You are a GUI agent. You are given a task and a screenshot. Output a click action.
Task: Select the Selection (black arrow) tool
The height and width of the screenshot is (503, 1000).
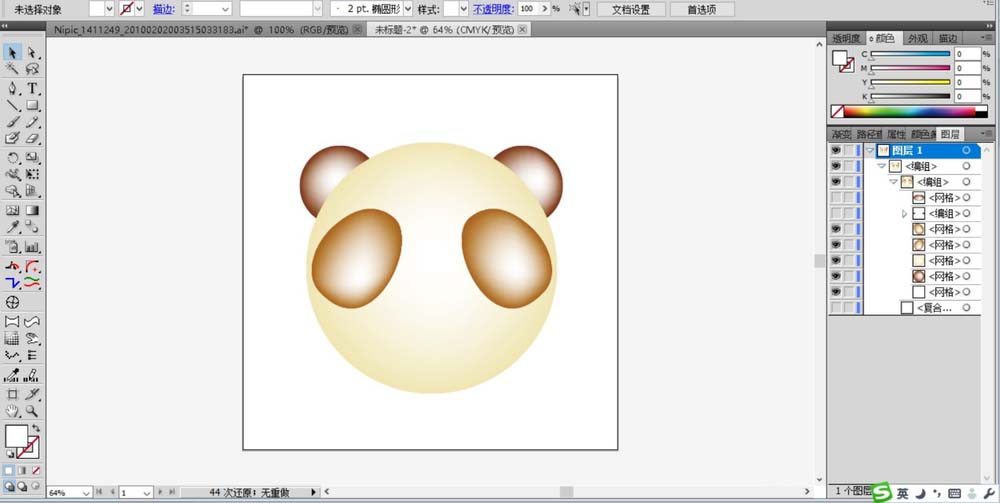12,52
